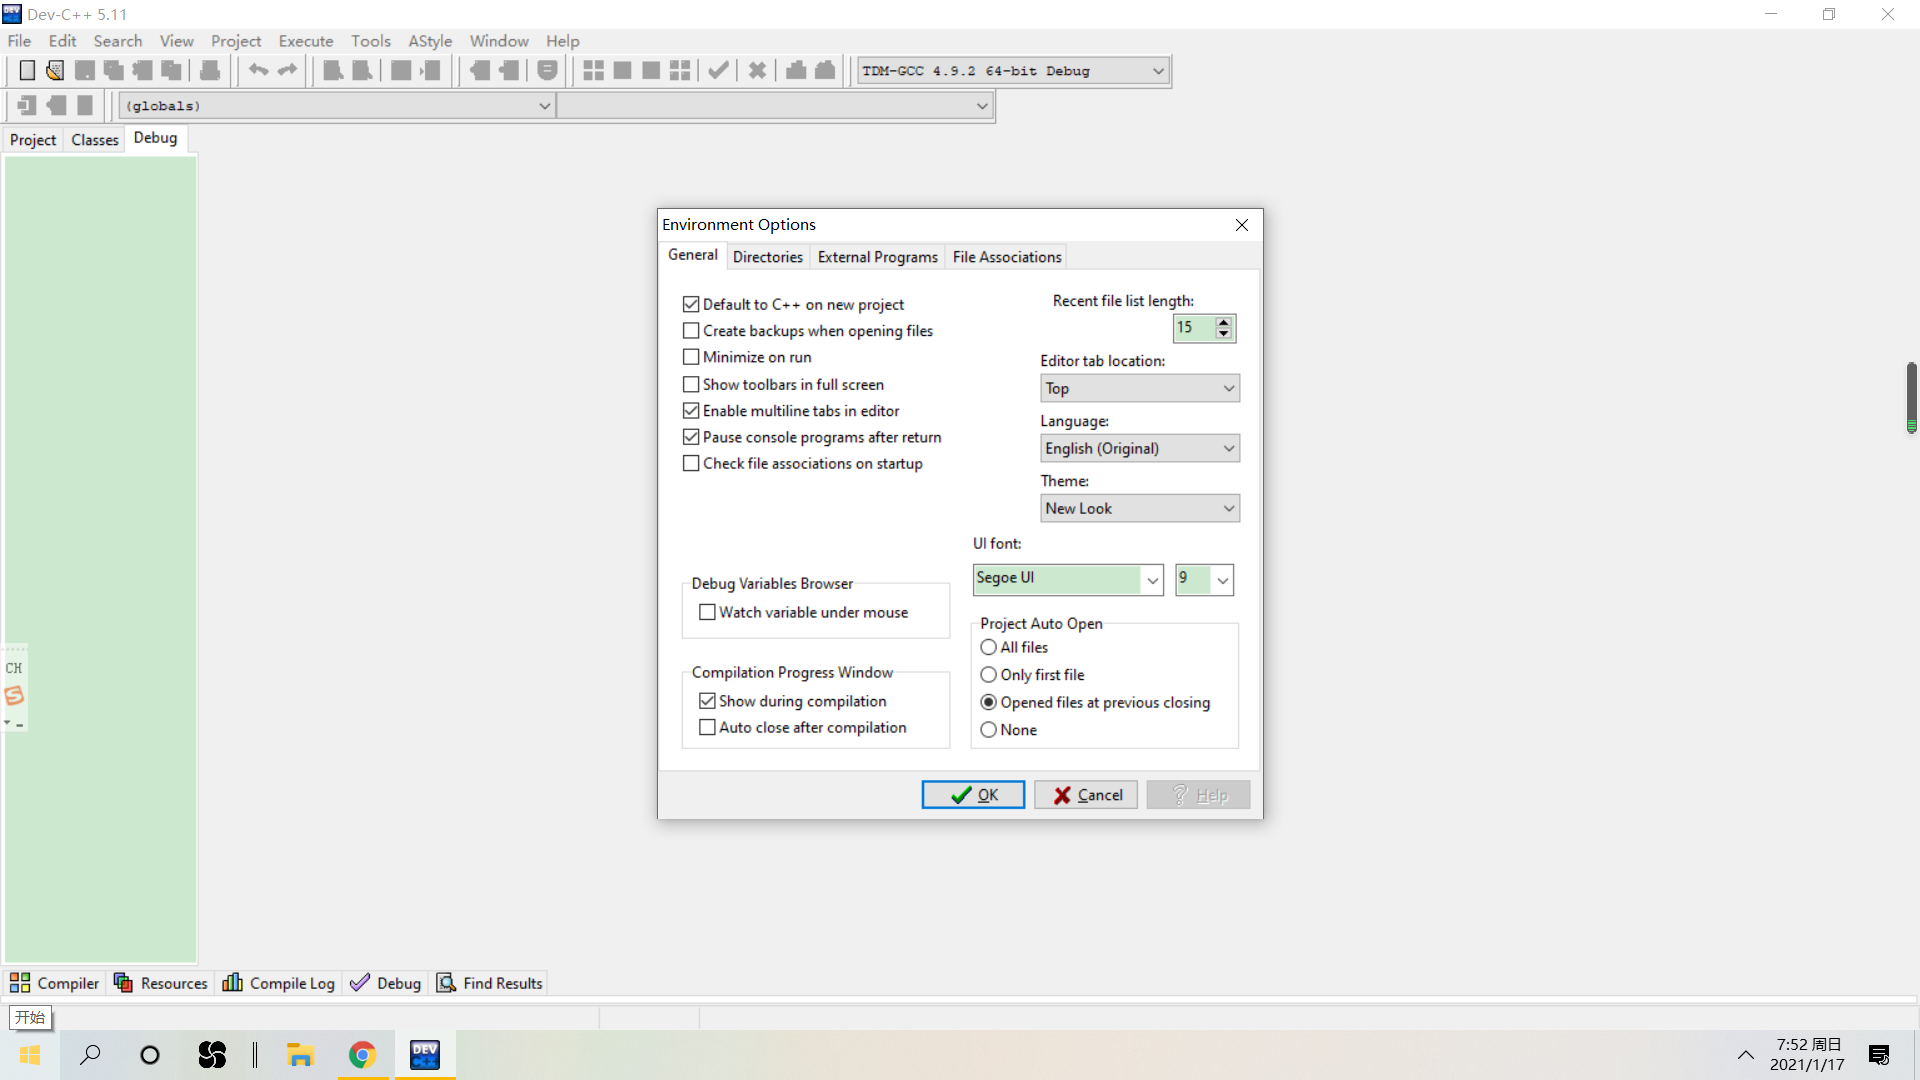Open File Explorer from taskbar
Image resolution: width=1920 pixels, height=1080 pixels.
300,1055
